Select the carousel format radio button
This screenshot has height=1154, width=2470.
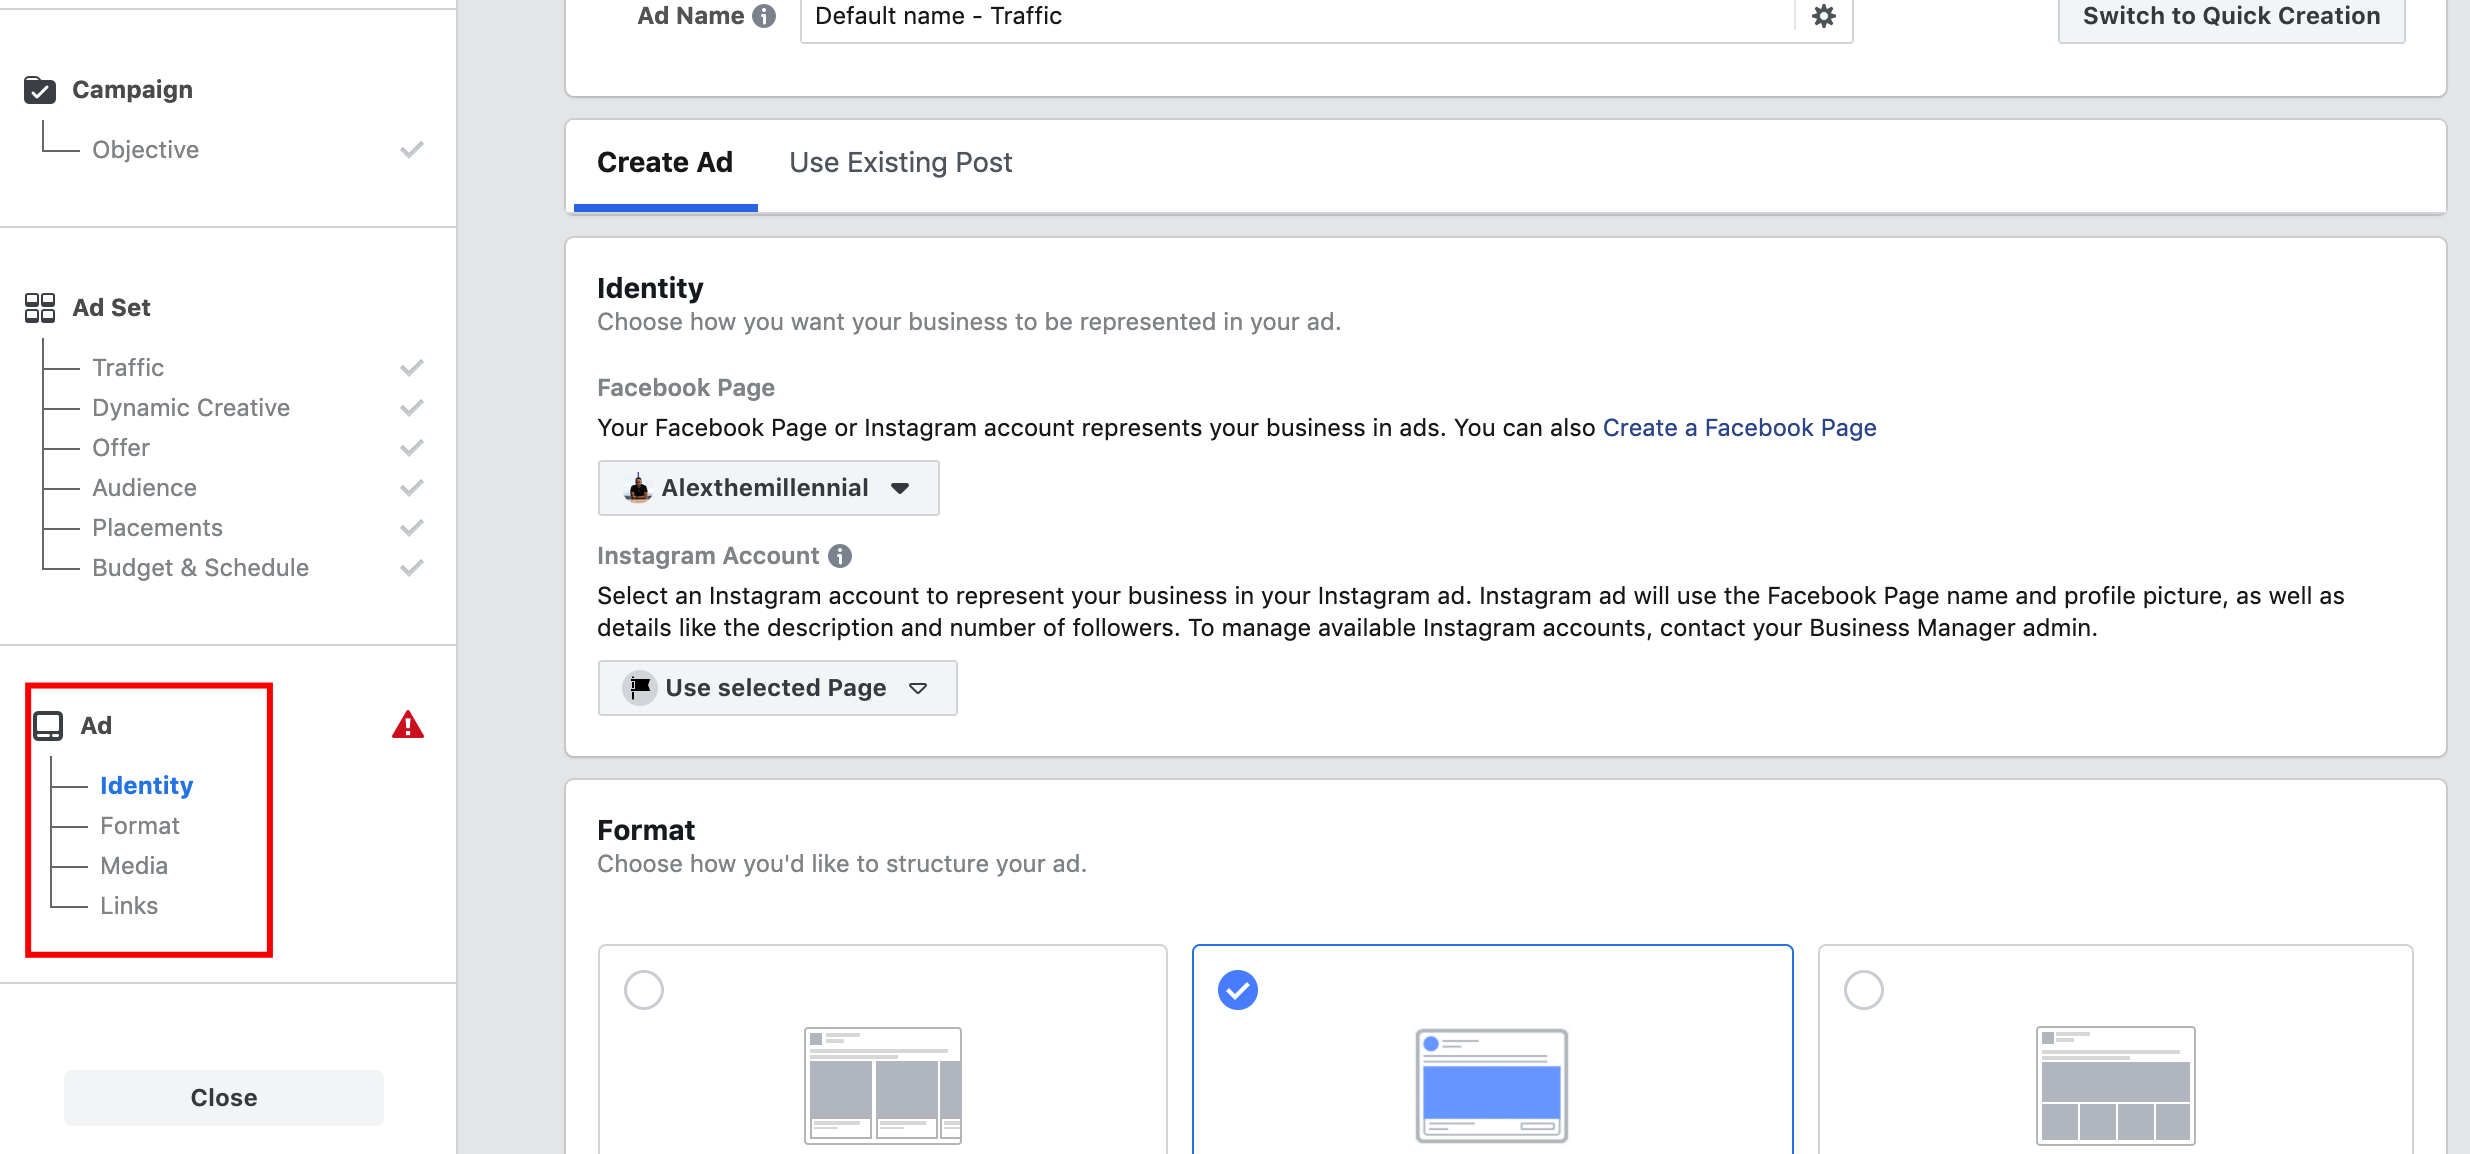[x=644, y=989]
